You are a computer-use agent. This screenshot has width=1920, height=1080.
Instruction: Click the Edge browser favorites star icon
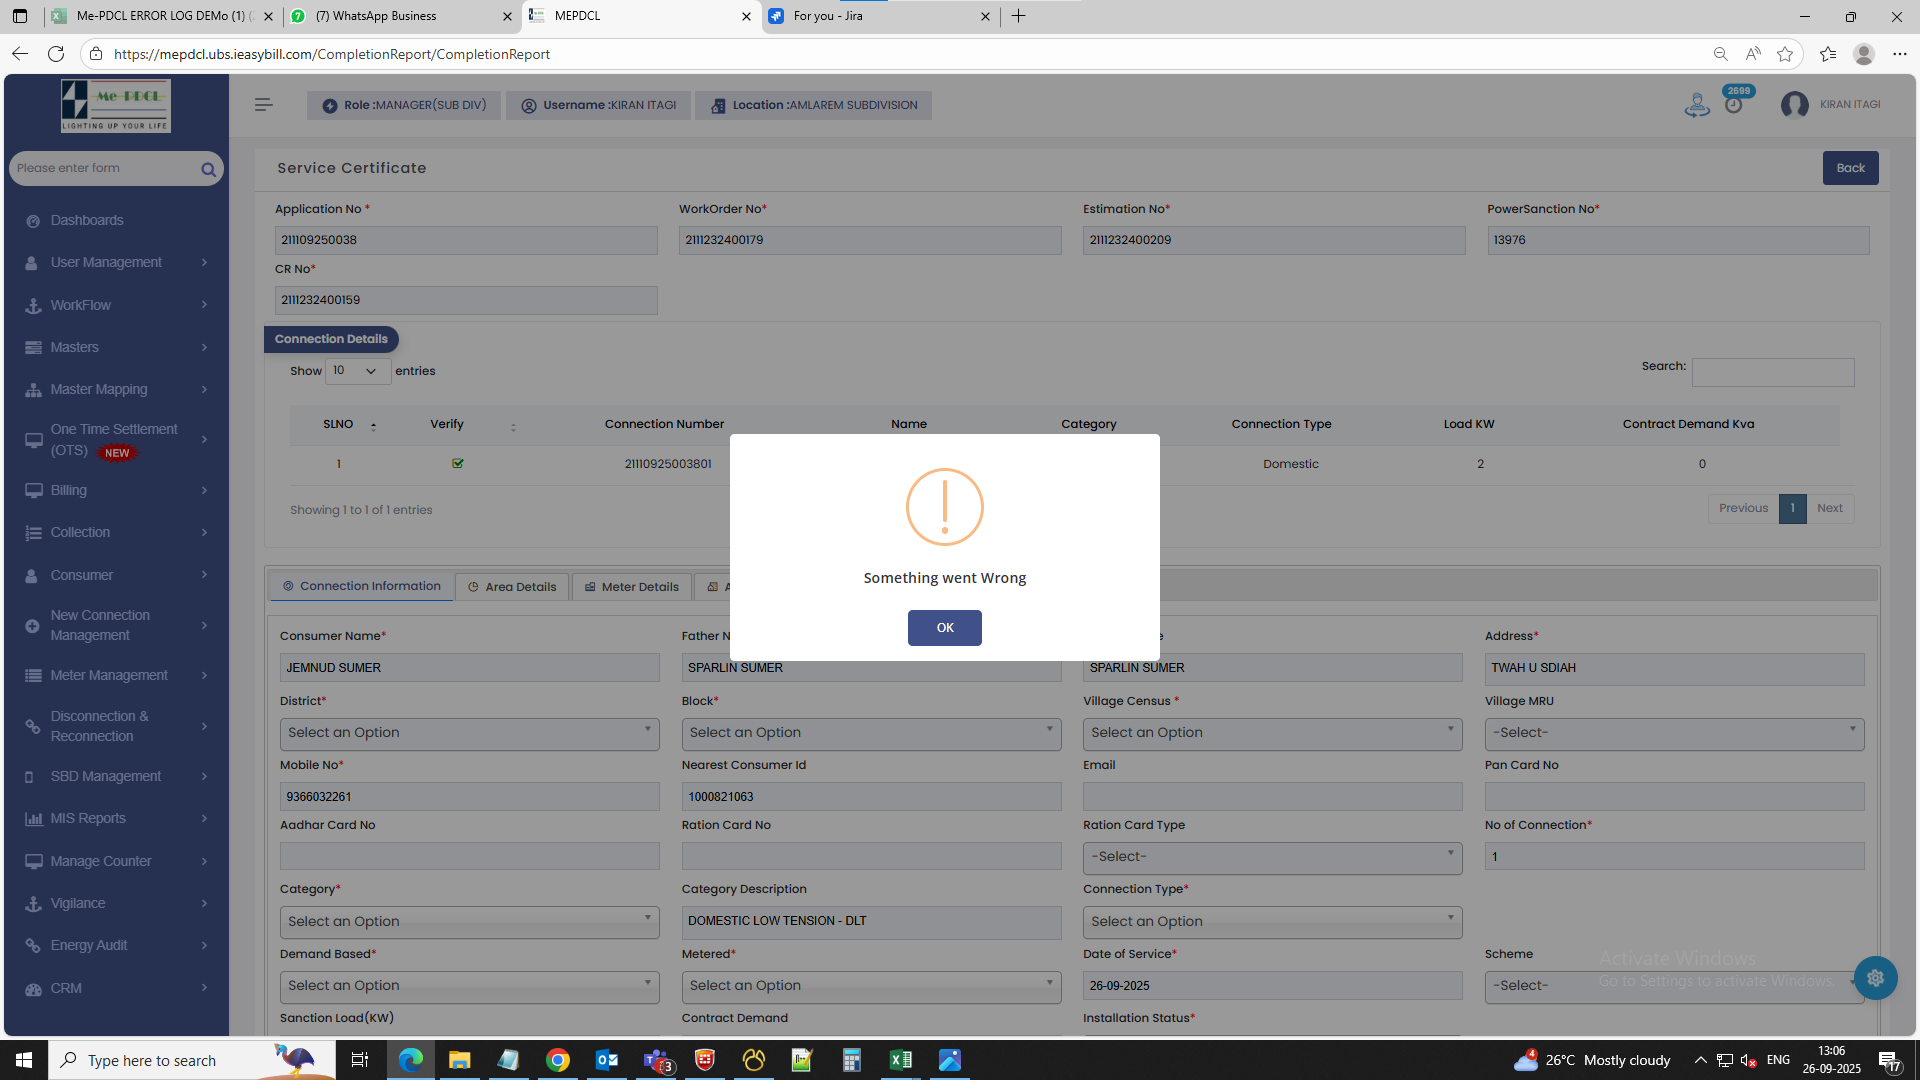1785,54
